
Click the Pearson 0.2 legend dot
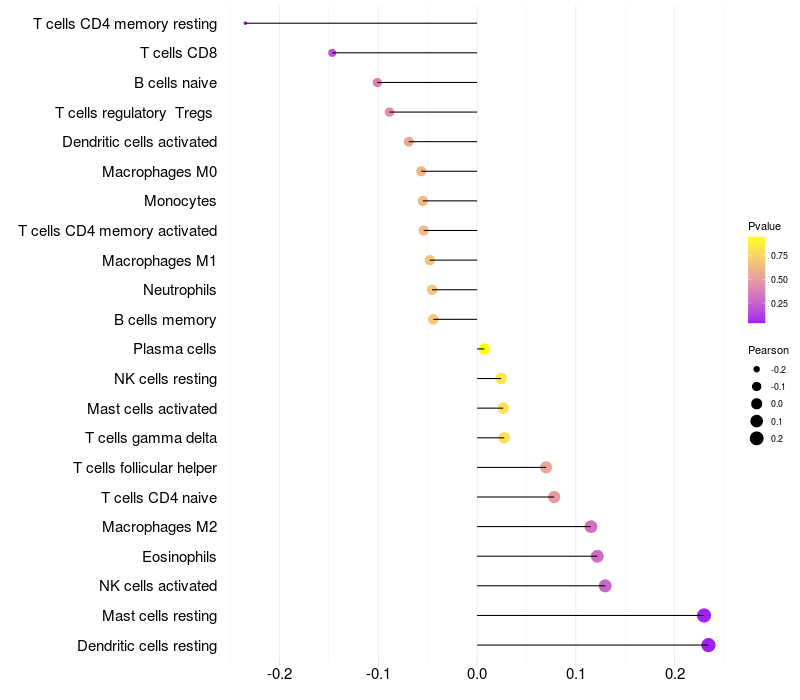pos(757,438)
